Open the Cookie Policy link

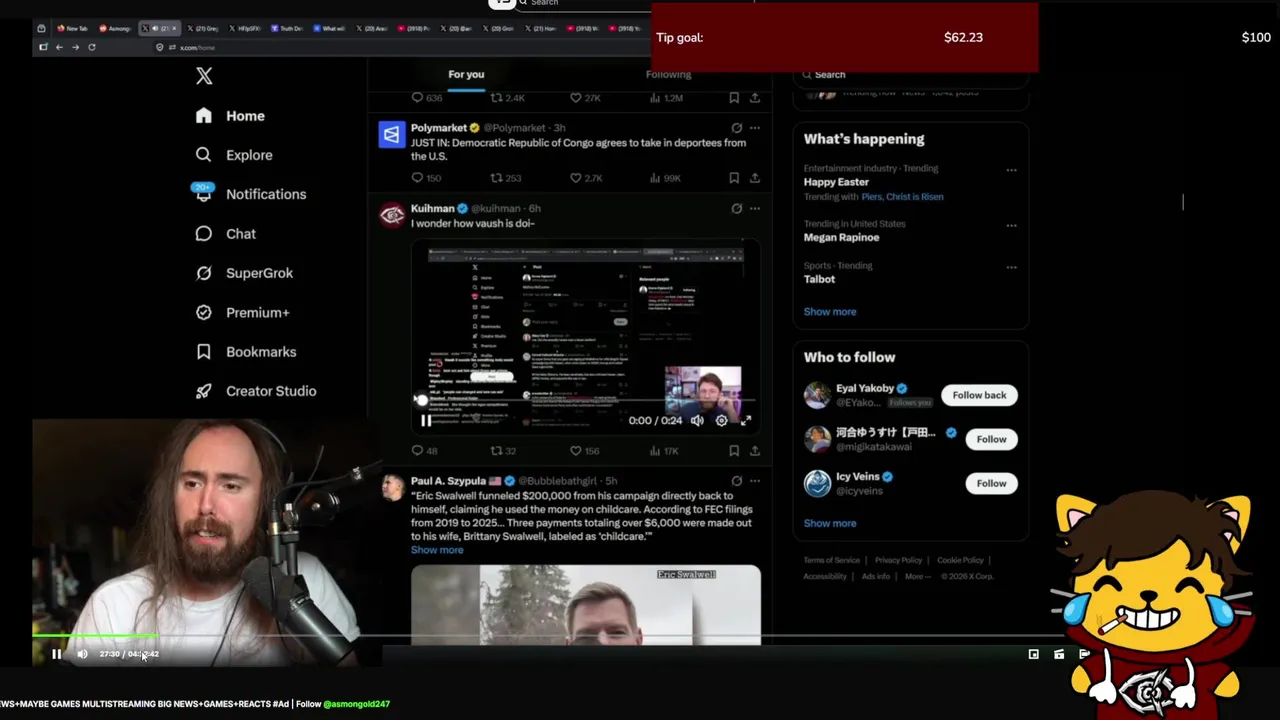pyautogui.click(x=960, y=560)
